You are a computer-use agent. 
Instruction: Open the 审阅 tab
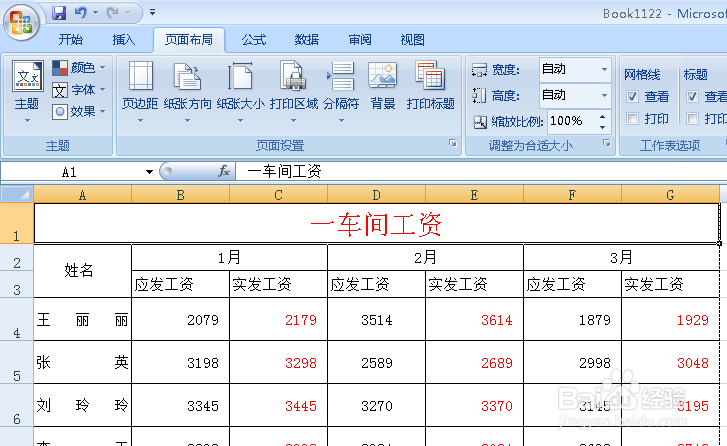click(360, 40)
